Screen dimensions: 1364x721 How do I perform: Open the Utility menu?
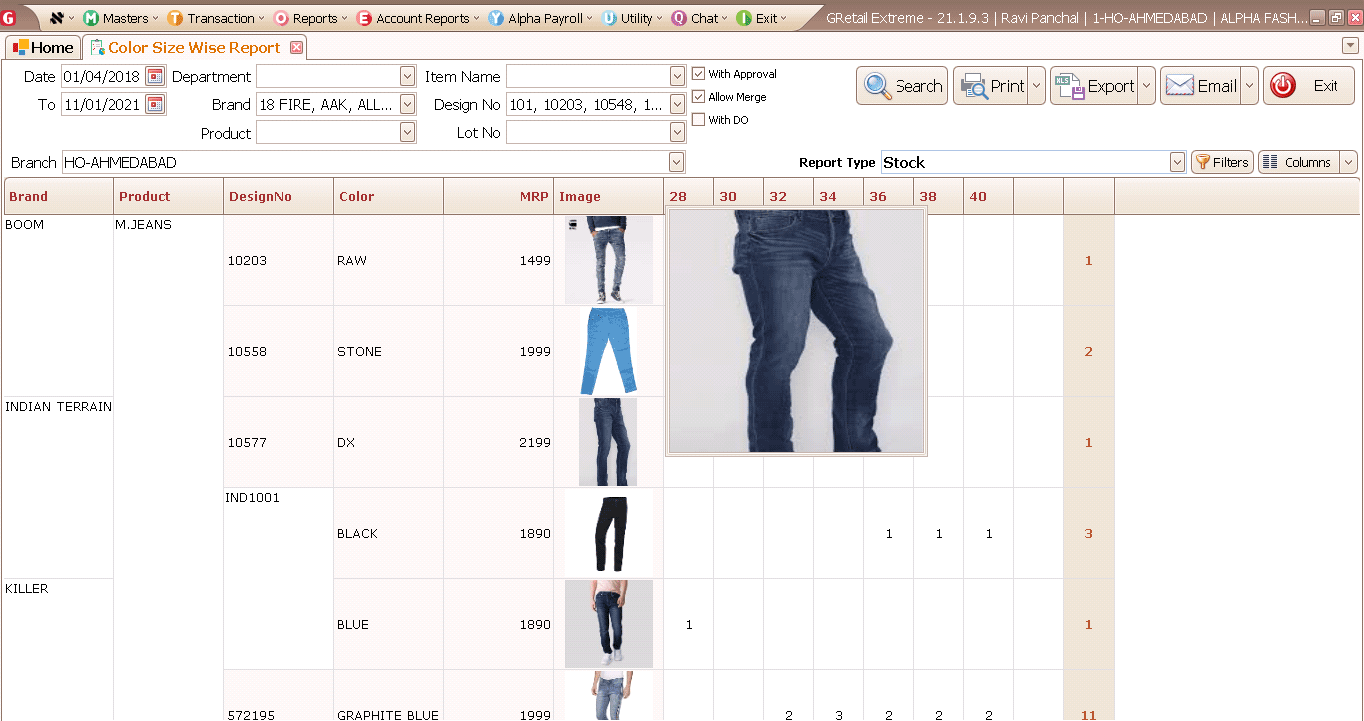(633, 18)
